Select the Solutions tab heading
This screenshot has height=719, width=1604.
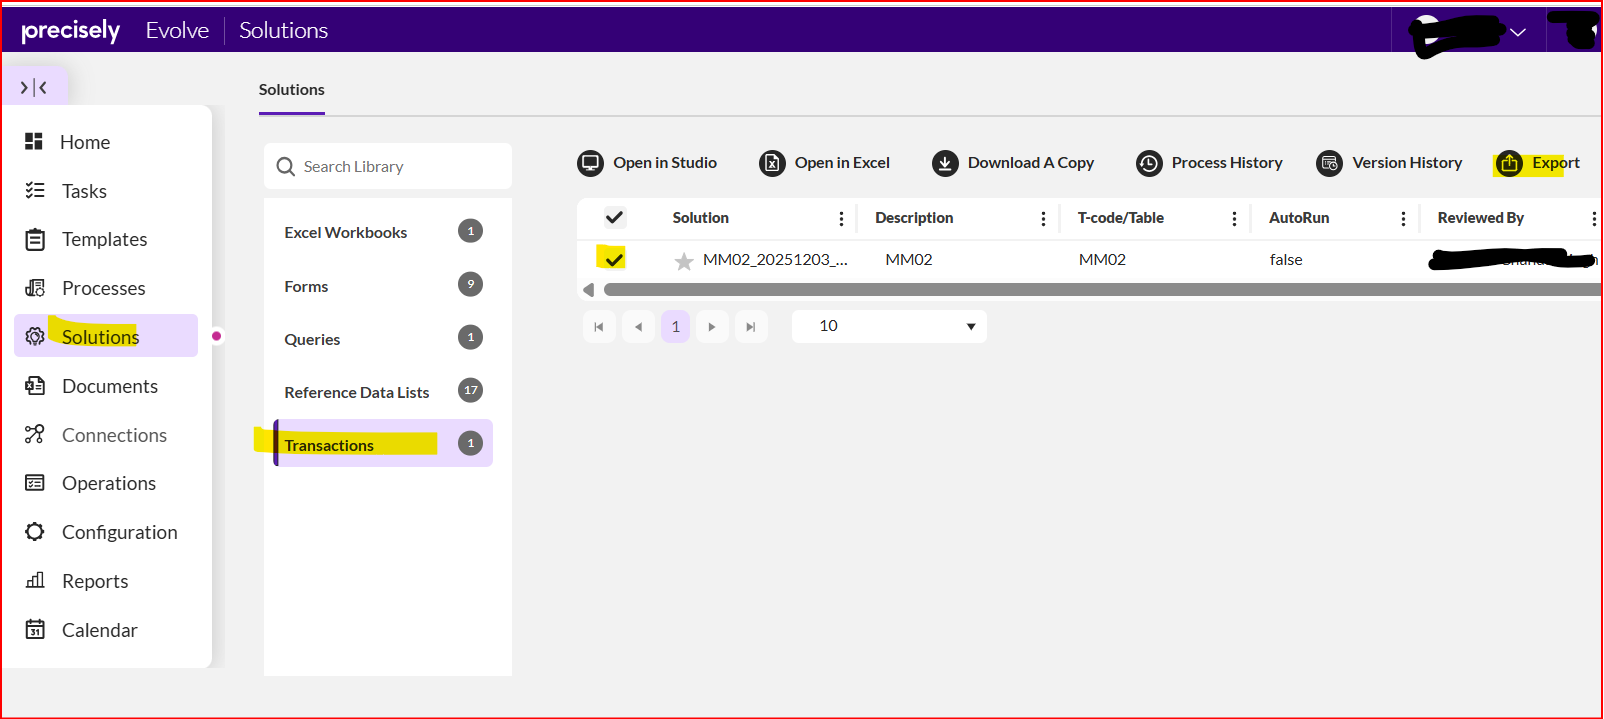(x=292, y=90)
